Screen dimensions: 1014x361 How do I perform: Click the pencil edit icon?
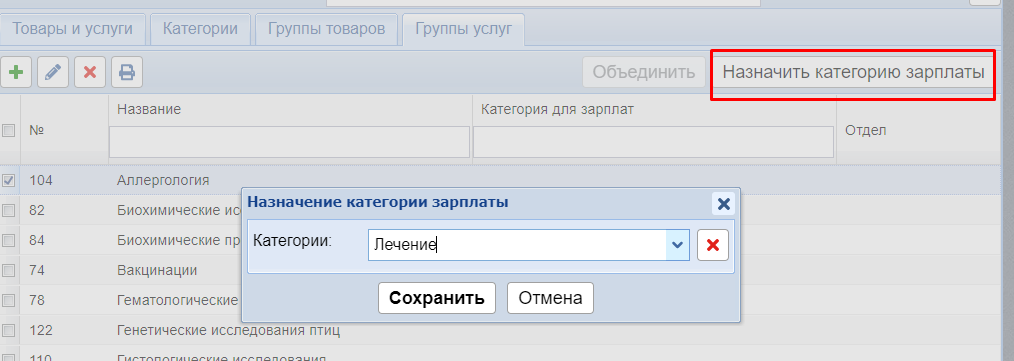click(53, 72)
